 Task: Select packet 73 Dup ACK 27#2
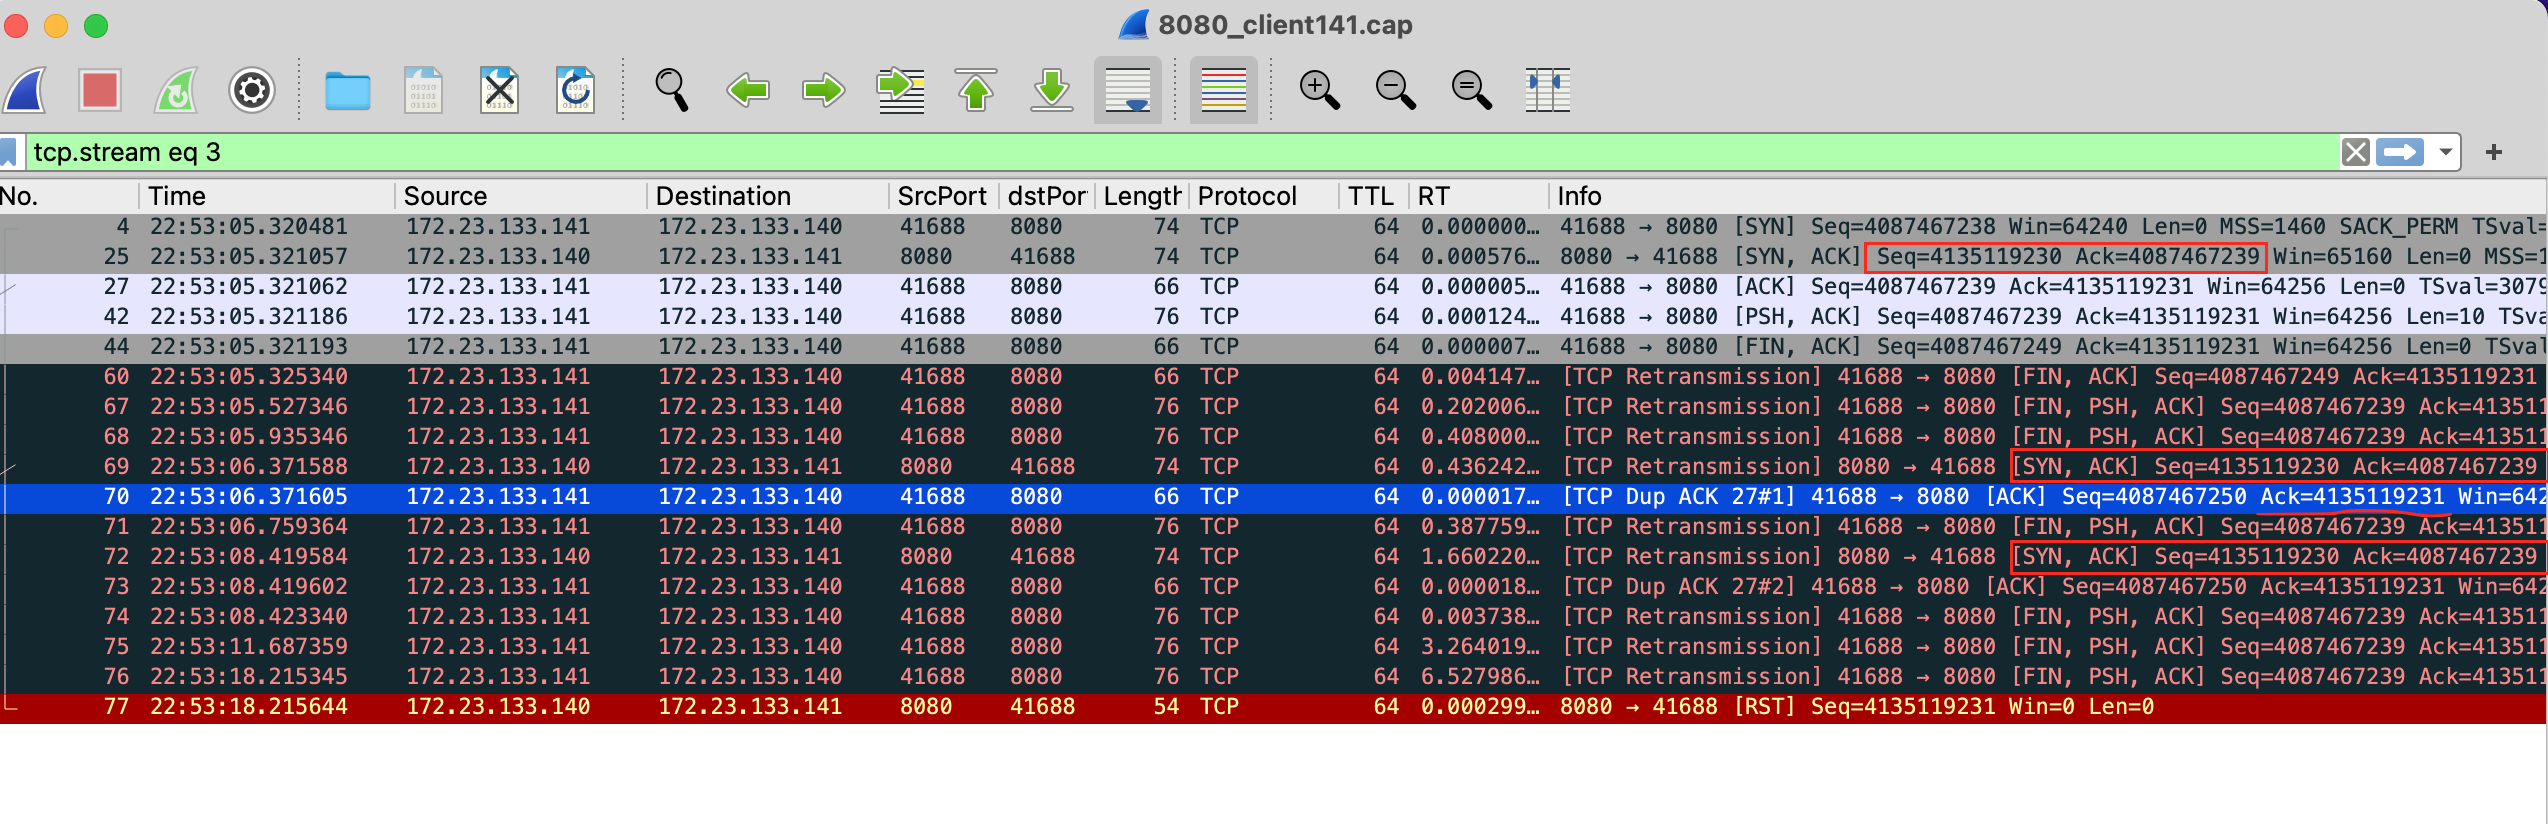1273,587
